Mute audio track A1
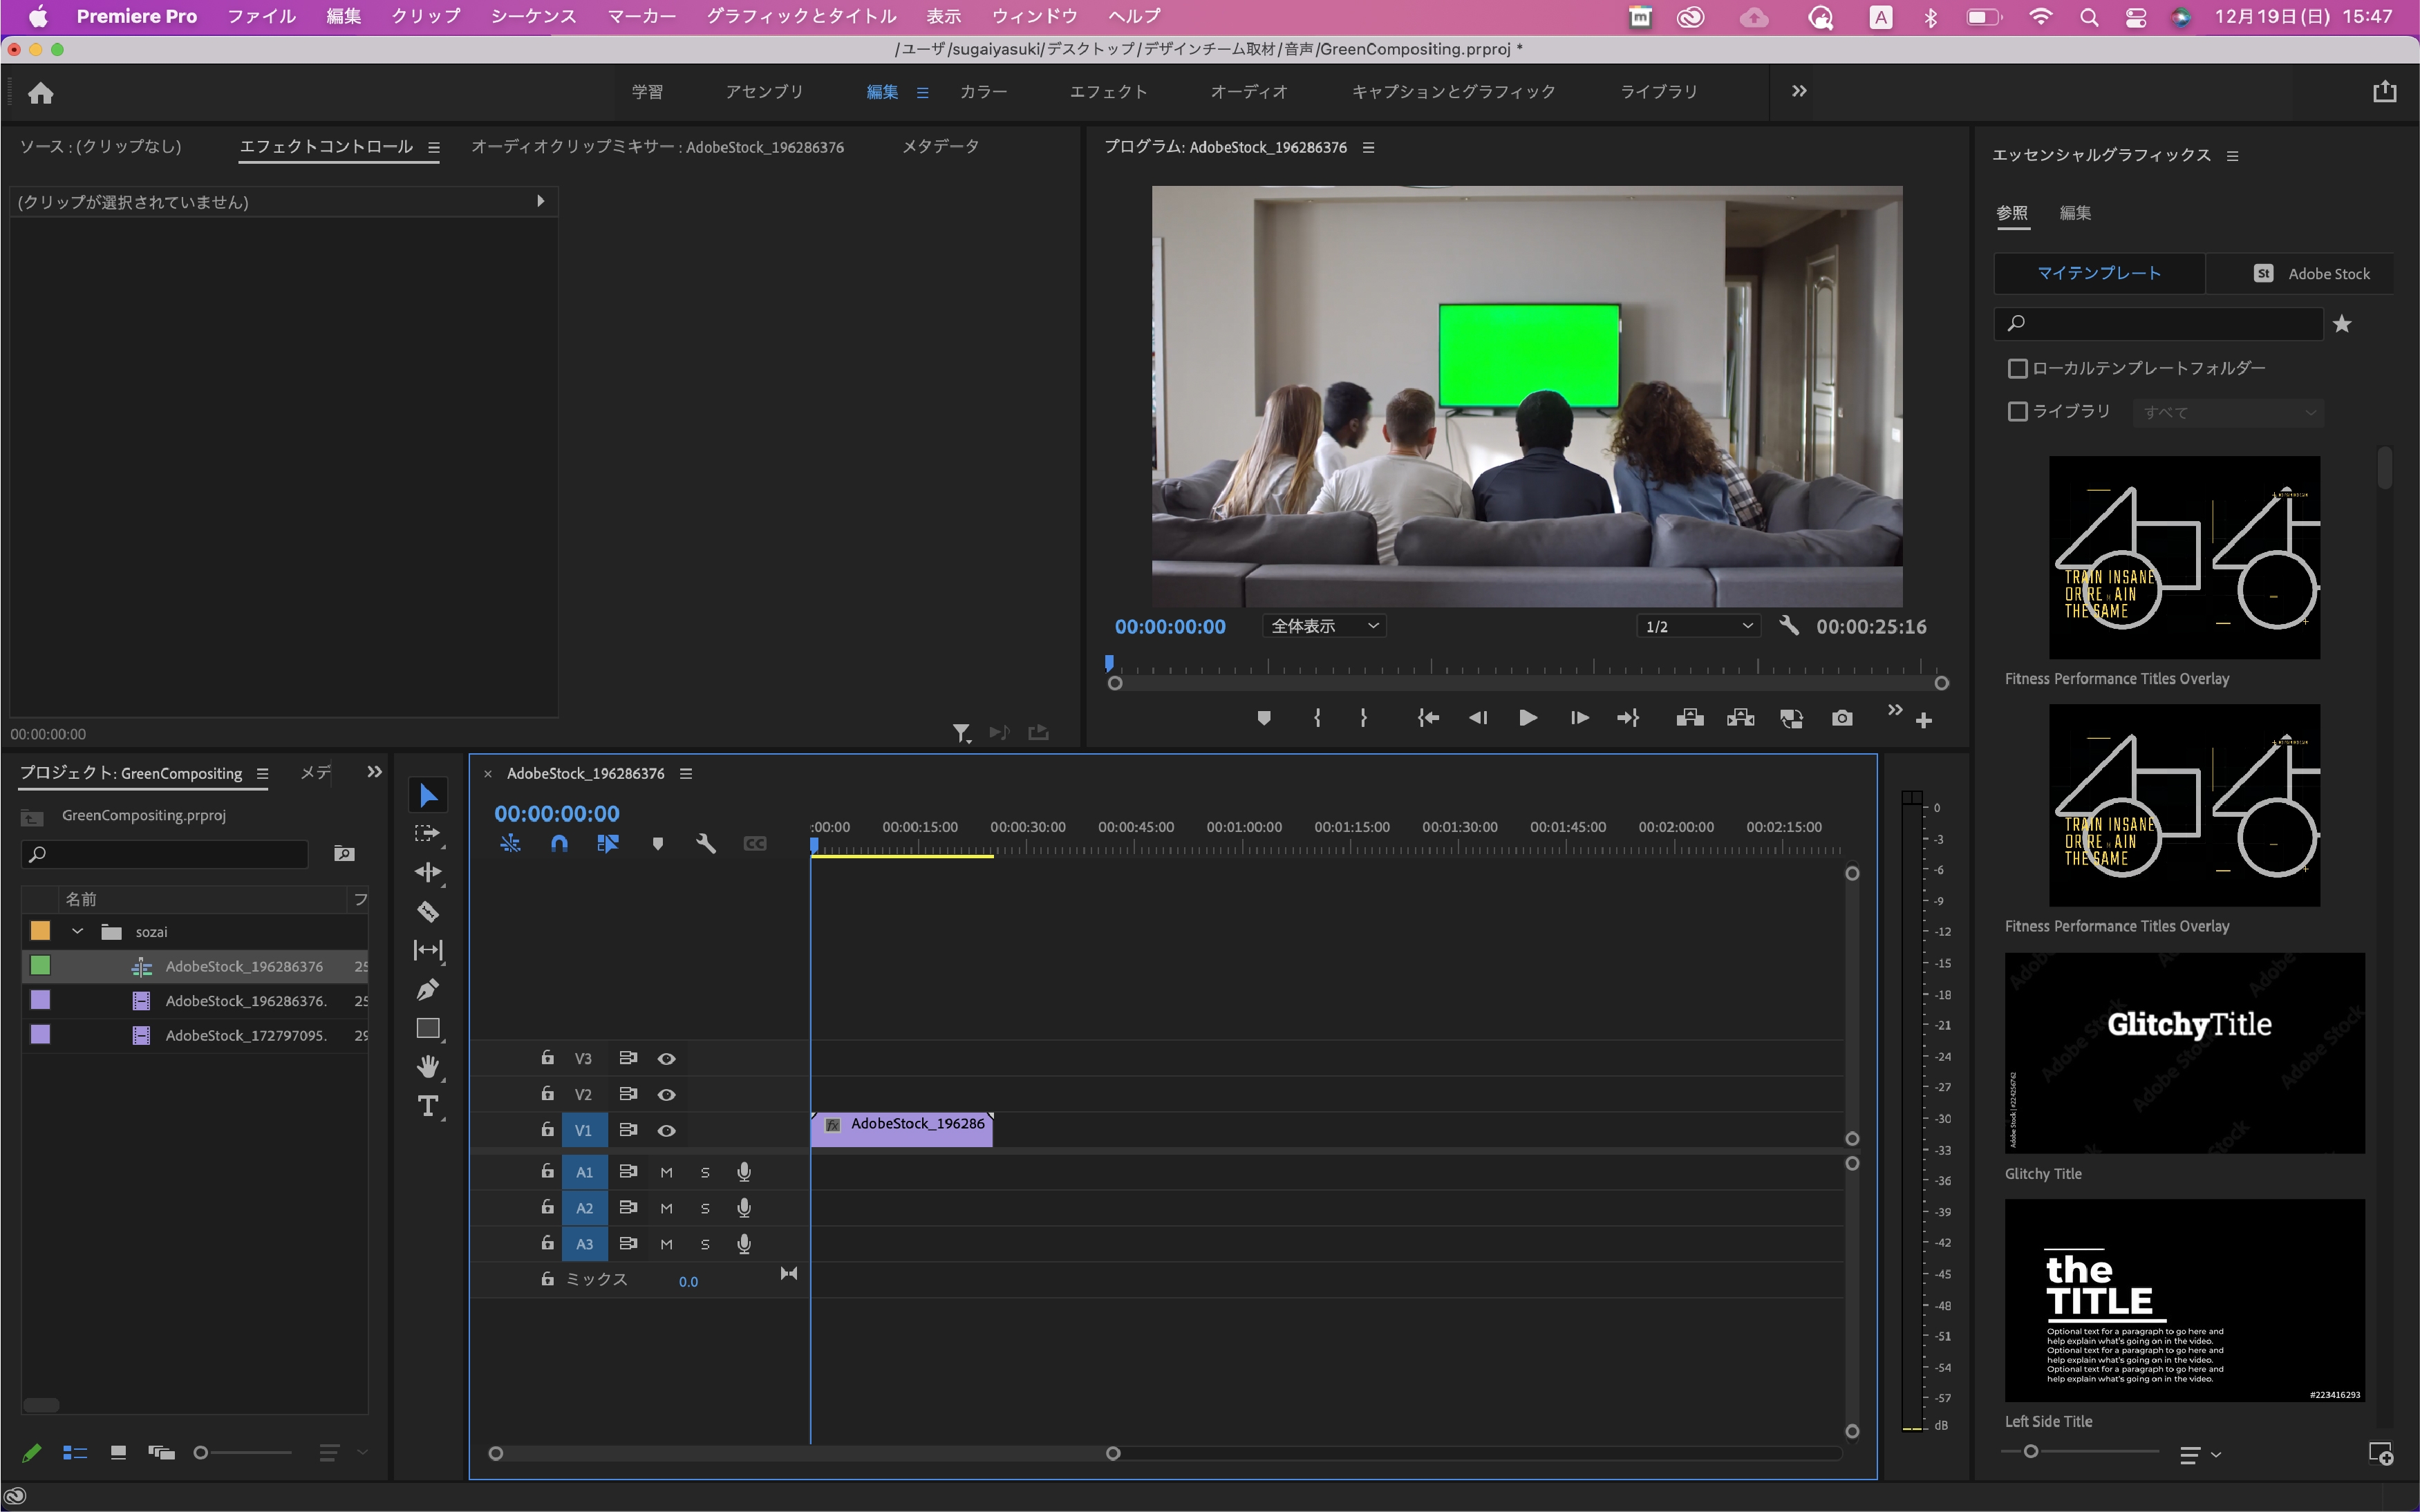This screenshot has width=2420, height=1512. click(x=666, y=1172)
